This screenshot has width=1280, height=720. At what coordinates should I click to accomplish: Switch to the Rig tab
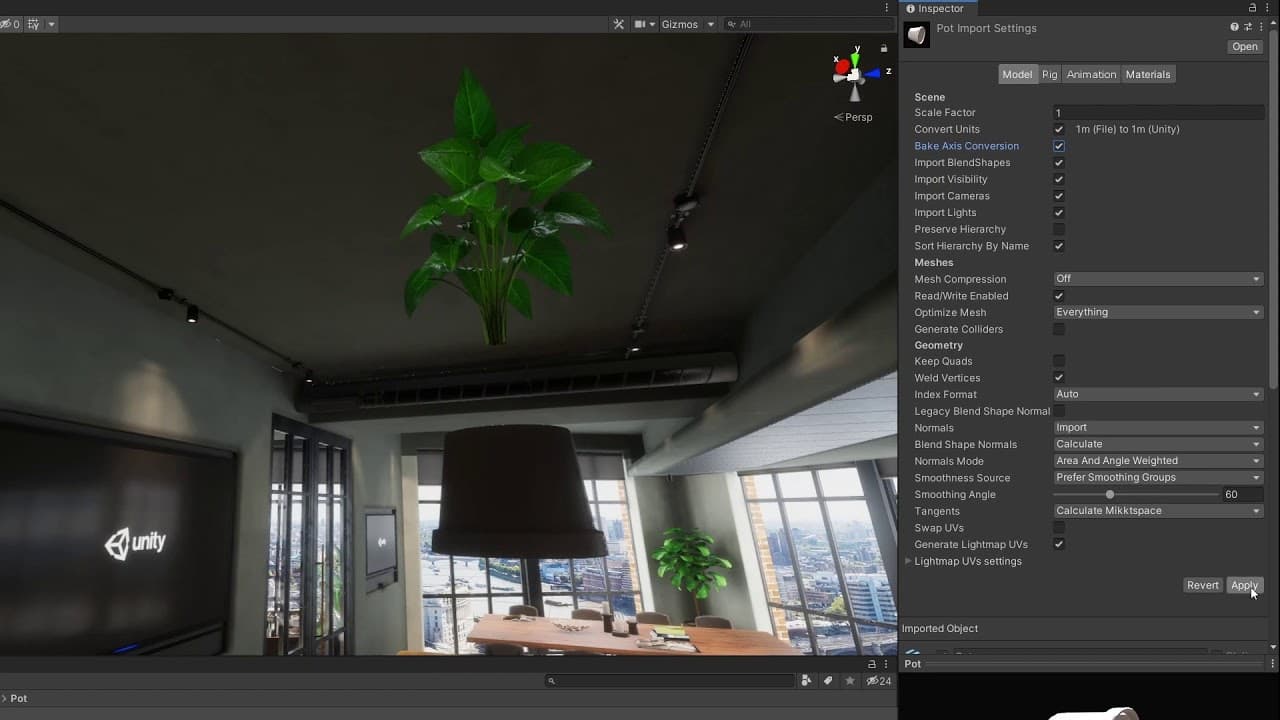pyautogui.click(x=1049, y=74)
